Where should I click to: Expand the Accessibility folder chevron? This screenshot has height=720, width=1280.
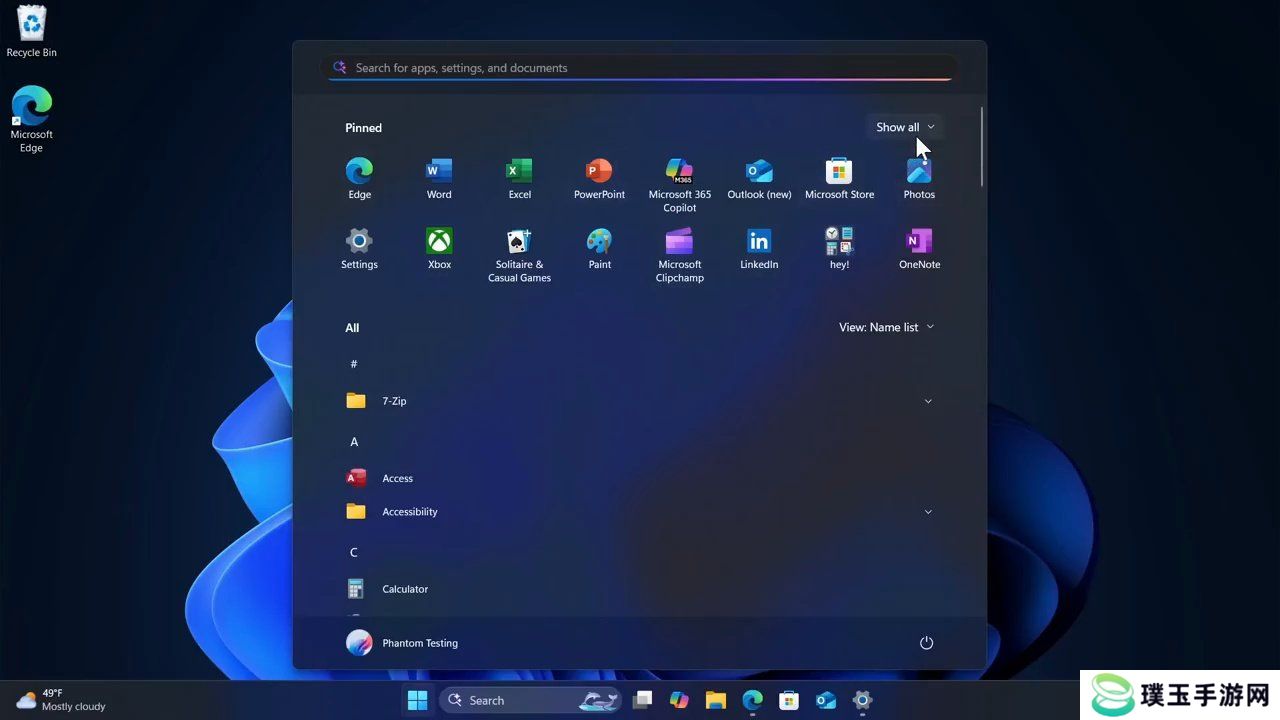[928, 512]
